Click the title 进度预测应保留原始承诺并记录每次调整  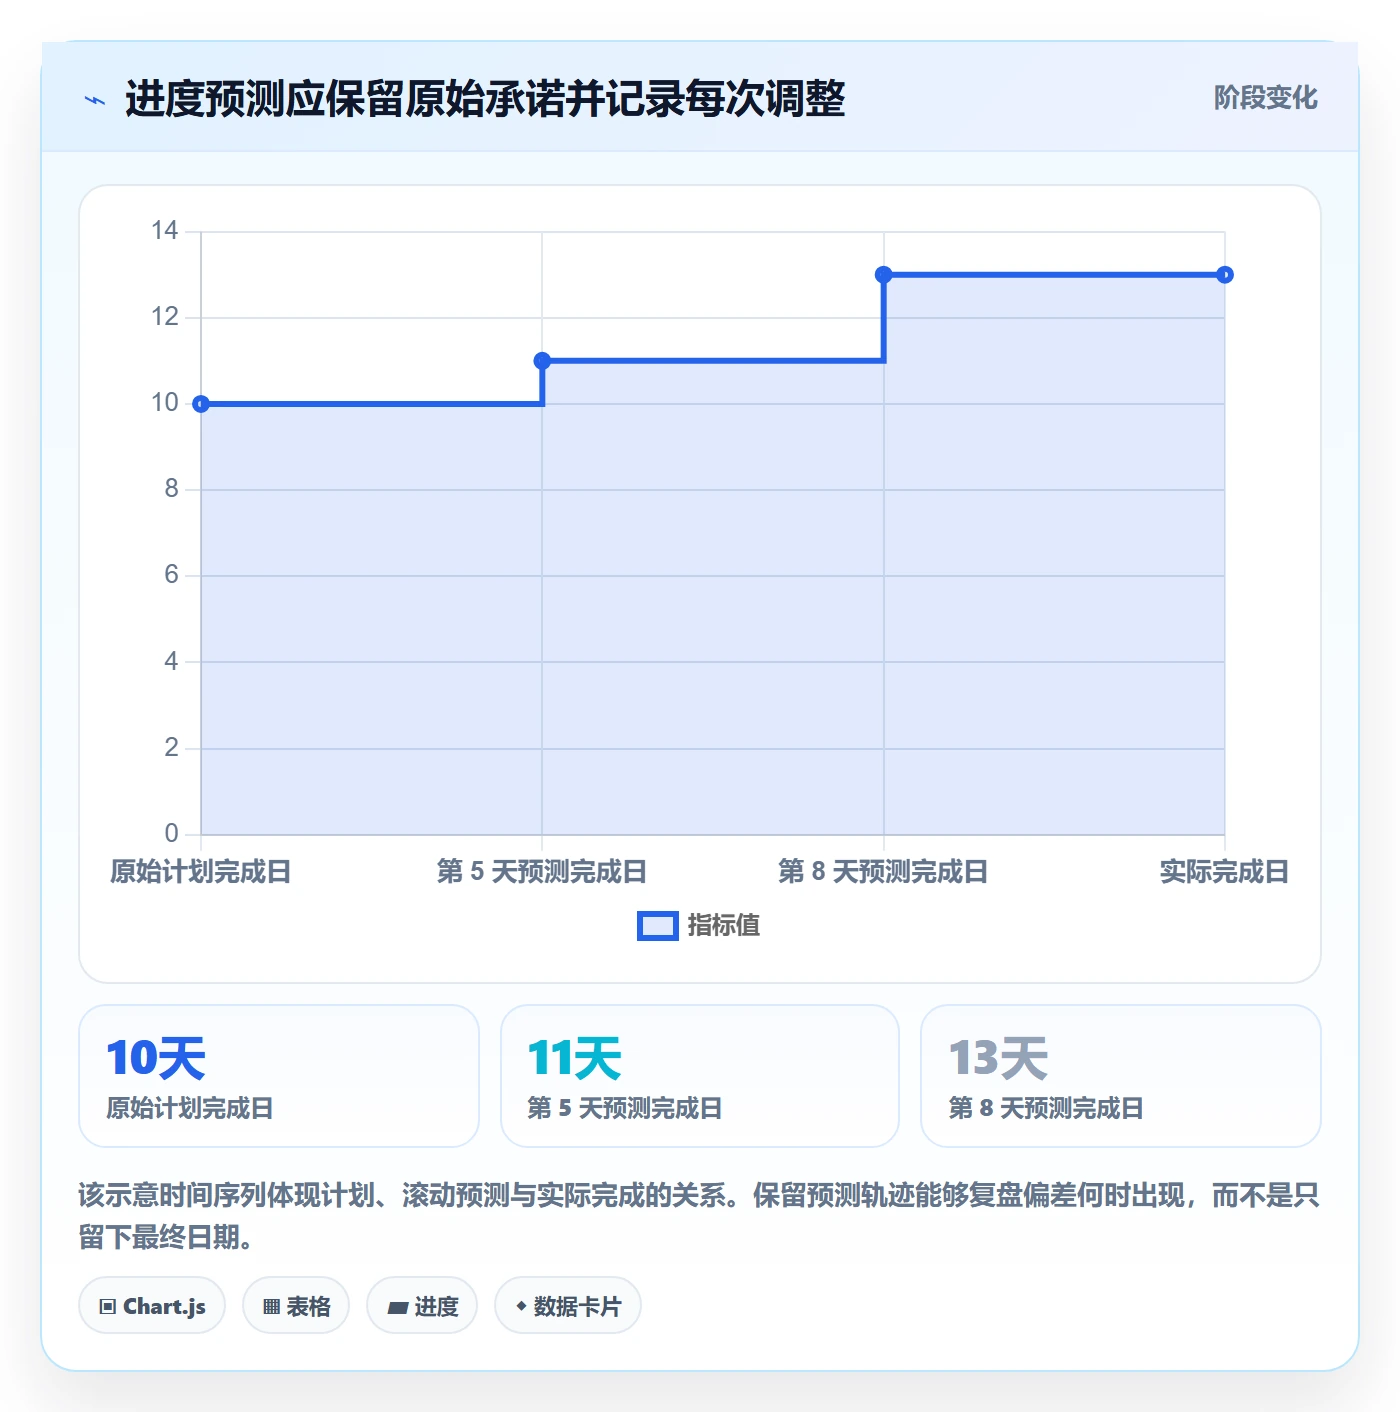[x=485, y=99]
